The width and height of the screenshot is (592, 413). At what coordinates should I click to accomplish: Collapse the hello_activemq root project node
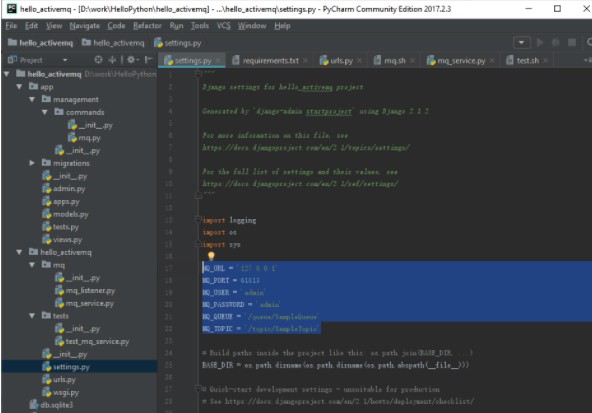coord(6,74)
